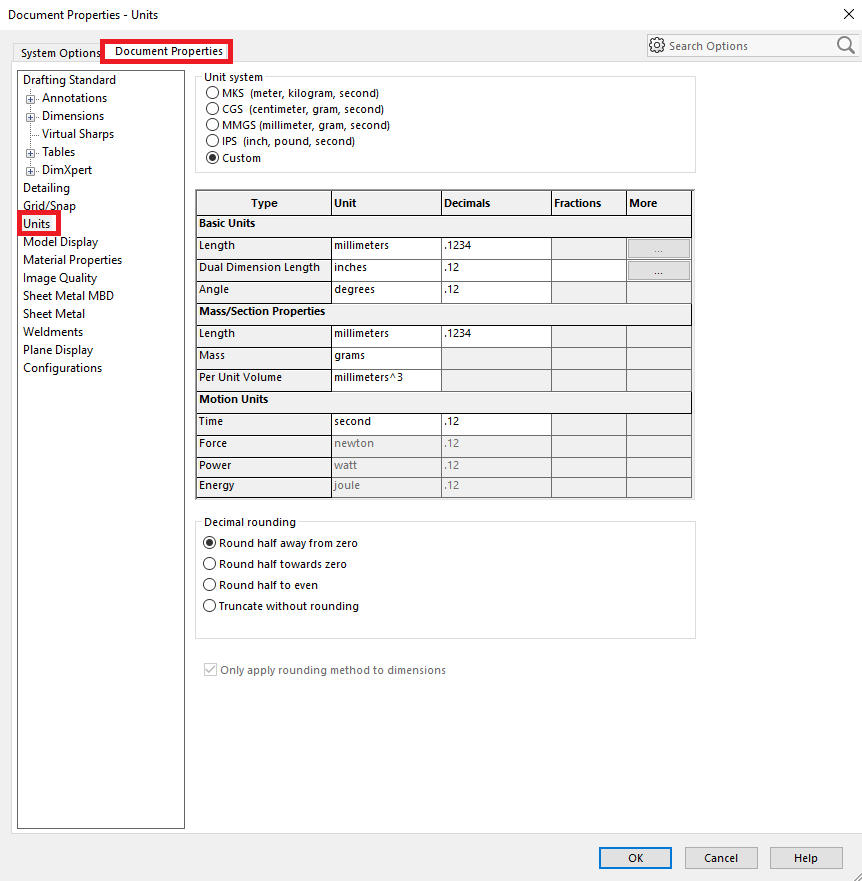Select Material Properties in the tree
Viewport: 862px width, 881px height.
coord(72,260)
